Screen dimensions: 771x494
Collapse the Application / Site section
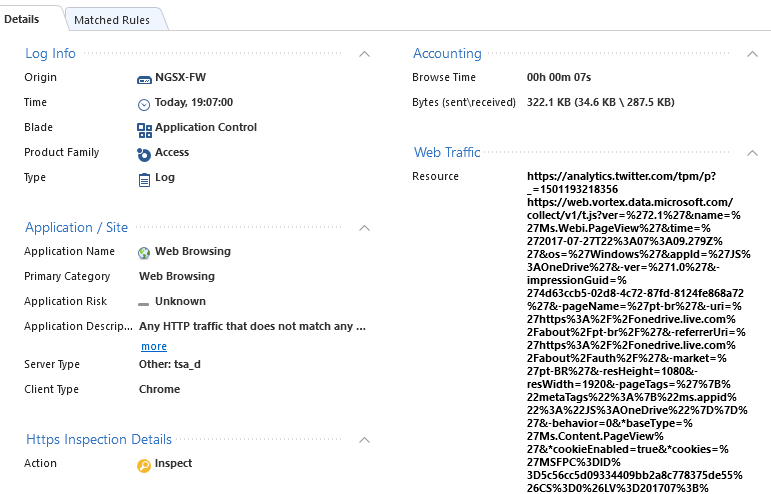364,228
